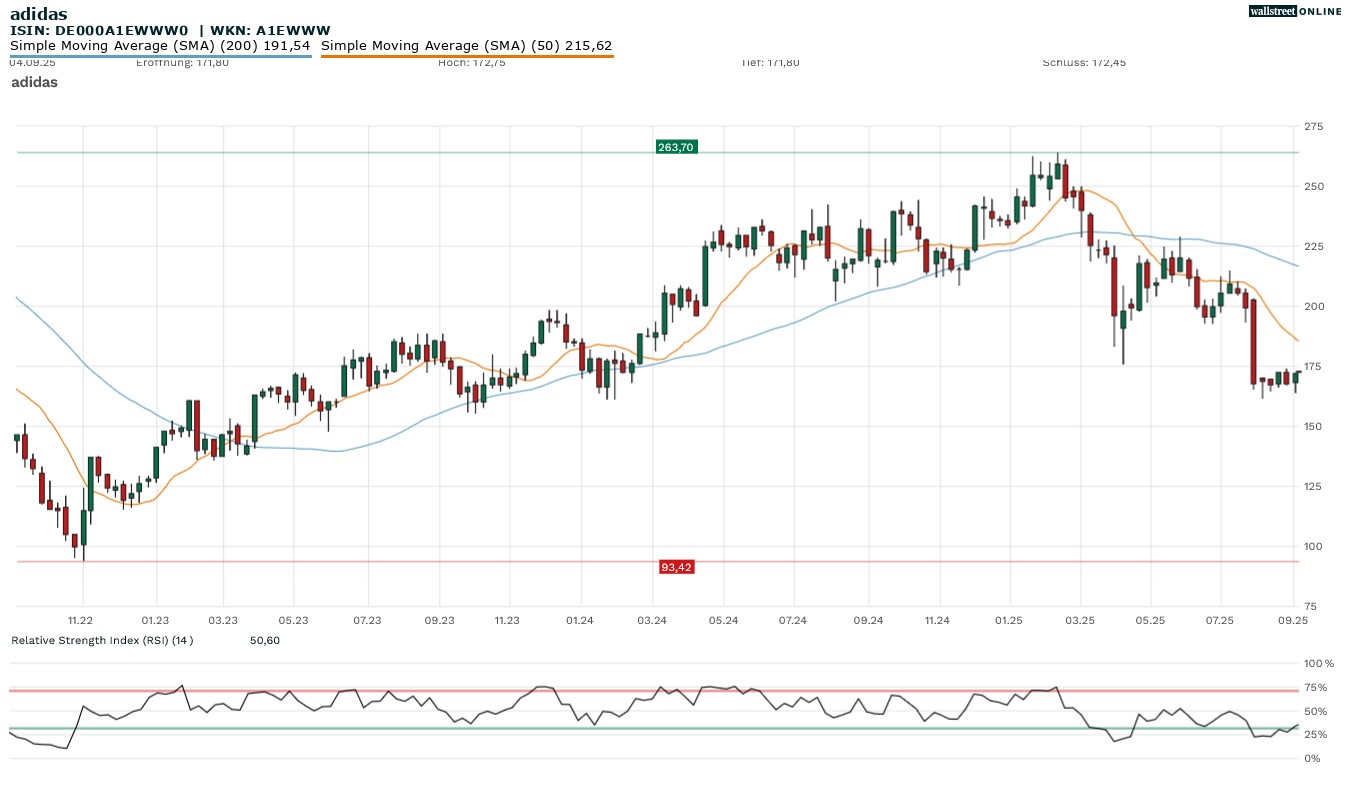Screen dimensions: 1349x786
Task: Click the 0% RSI axis label
Action: [x=1313, y=758]
